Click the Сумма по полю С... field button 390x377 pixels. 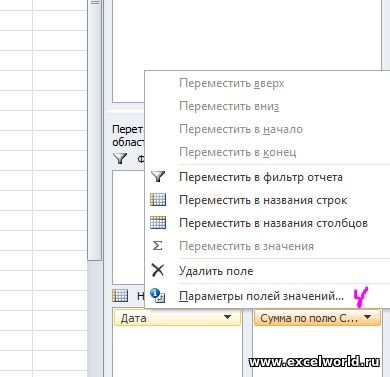[x=317, y=317]
